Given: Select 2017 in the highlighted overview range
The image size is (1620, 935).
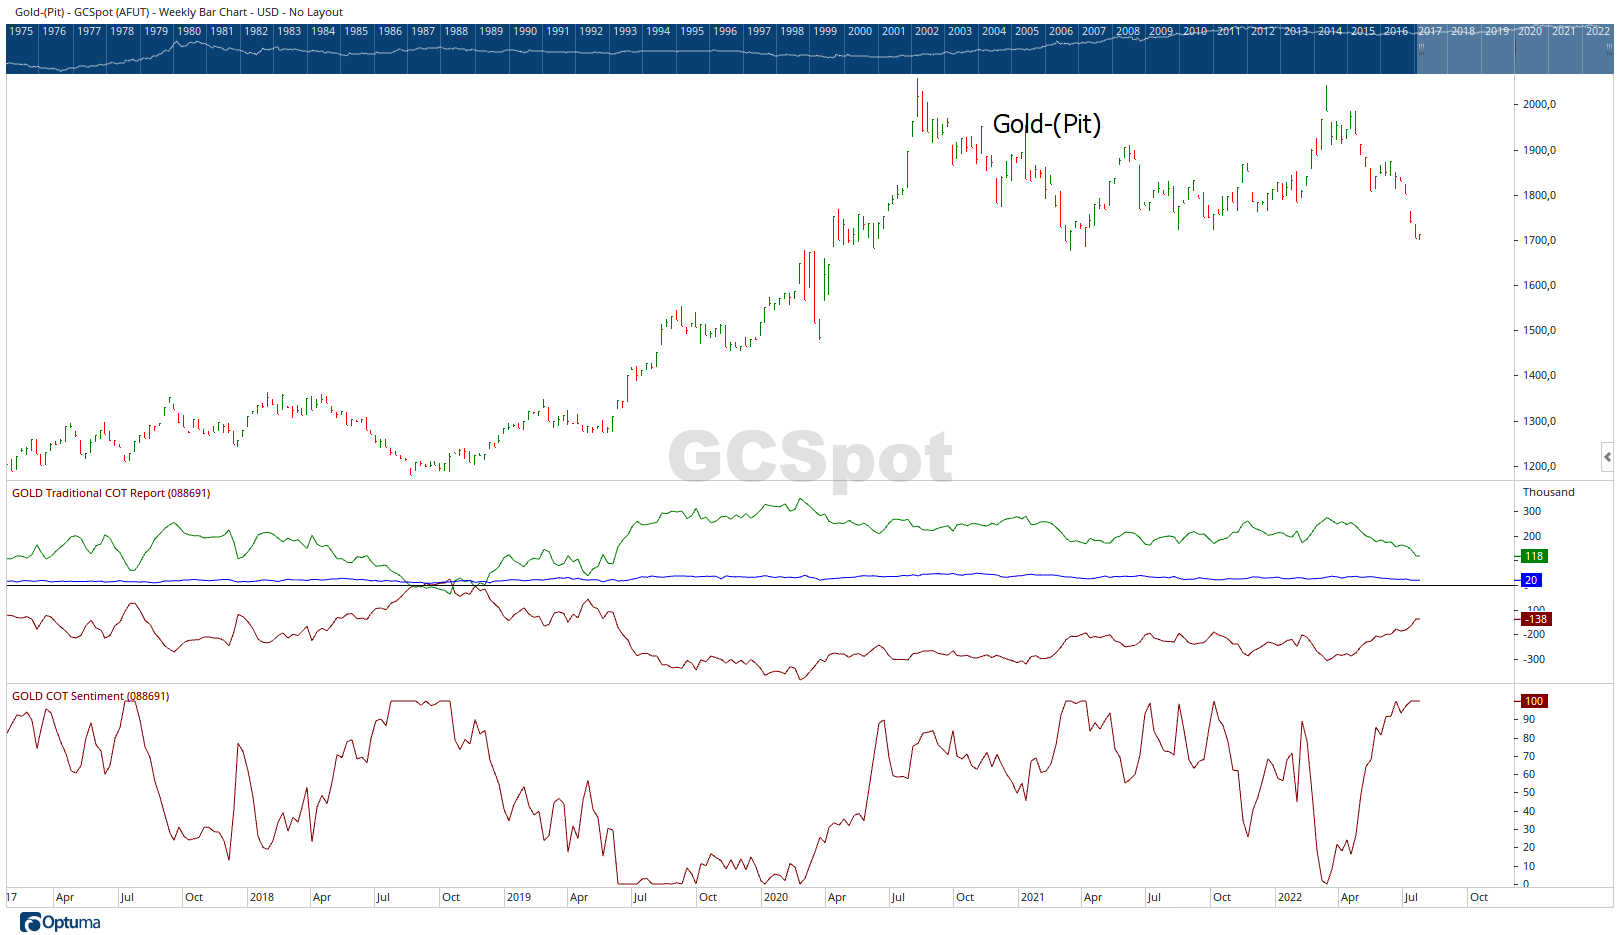Looking at the screenshot, I should (1430, 31).
